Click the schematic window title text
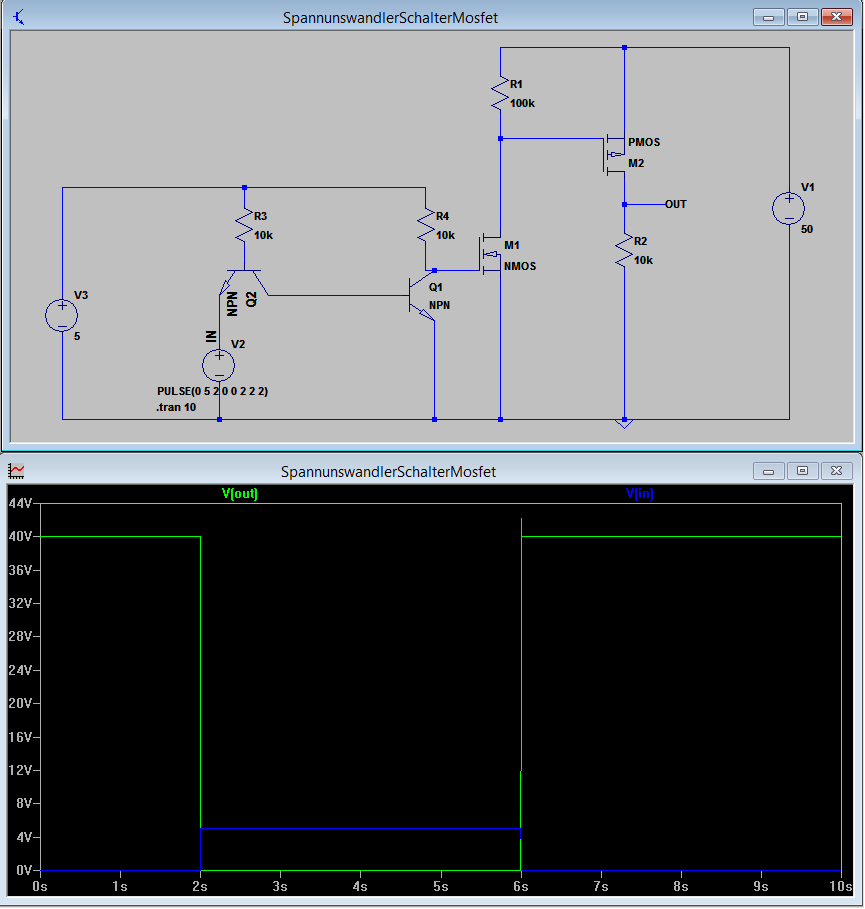 click(390, 18)
